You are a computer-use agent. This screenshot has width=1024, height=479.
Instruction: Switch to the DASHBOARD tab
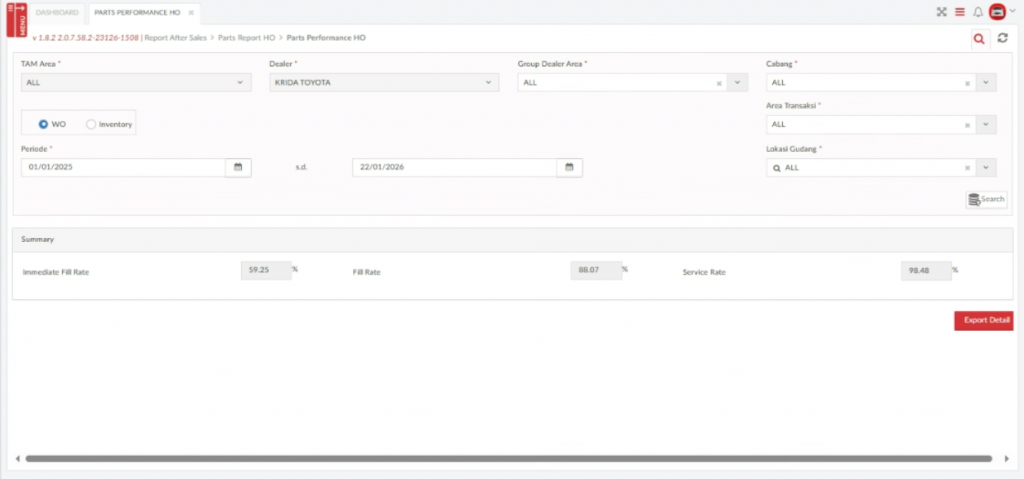click(57, 13)
